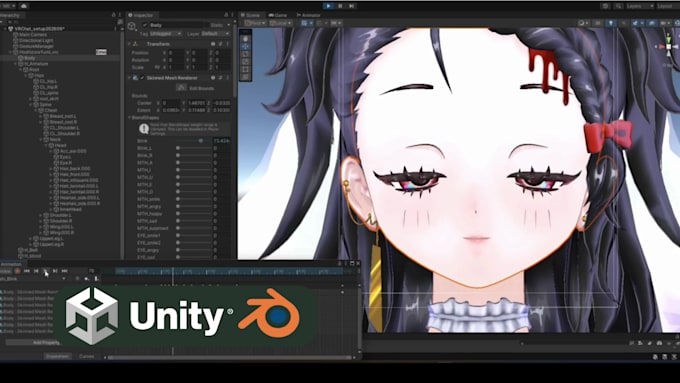Click the MTH_A blendshape slider handle

coord(178,163)
